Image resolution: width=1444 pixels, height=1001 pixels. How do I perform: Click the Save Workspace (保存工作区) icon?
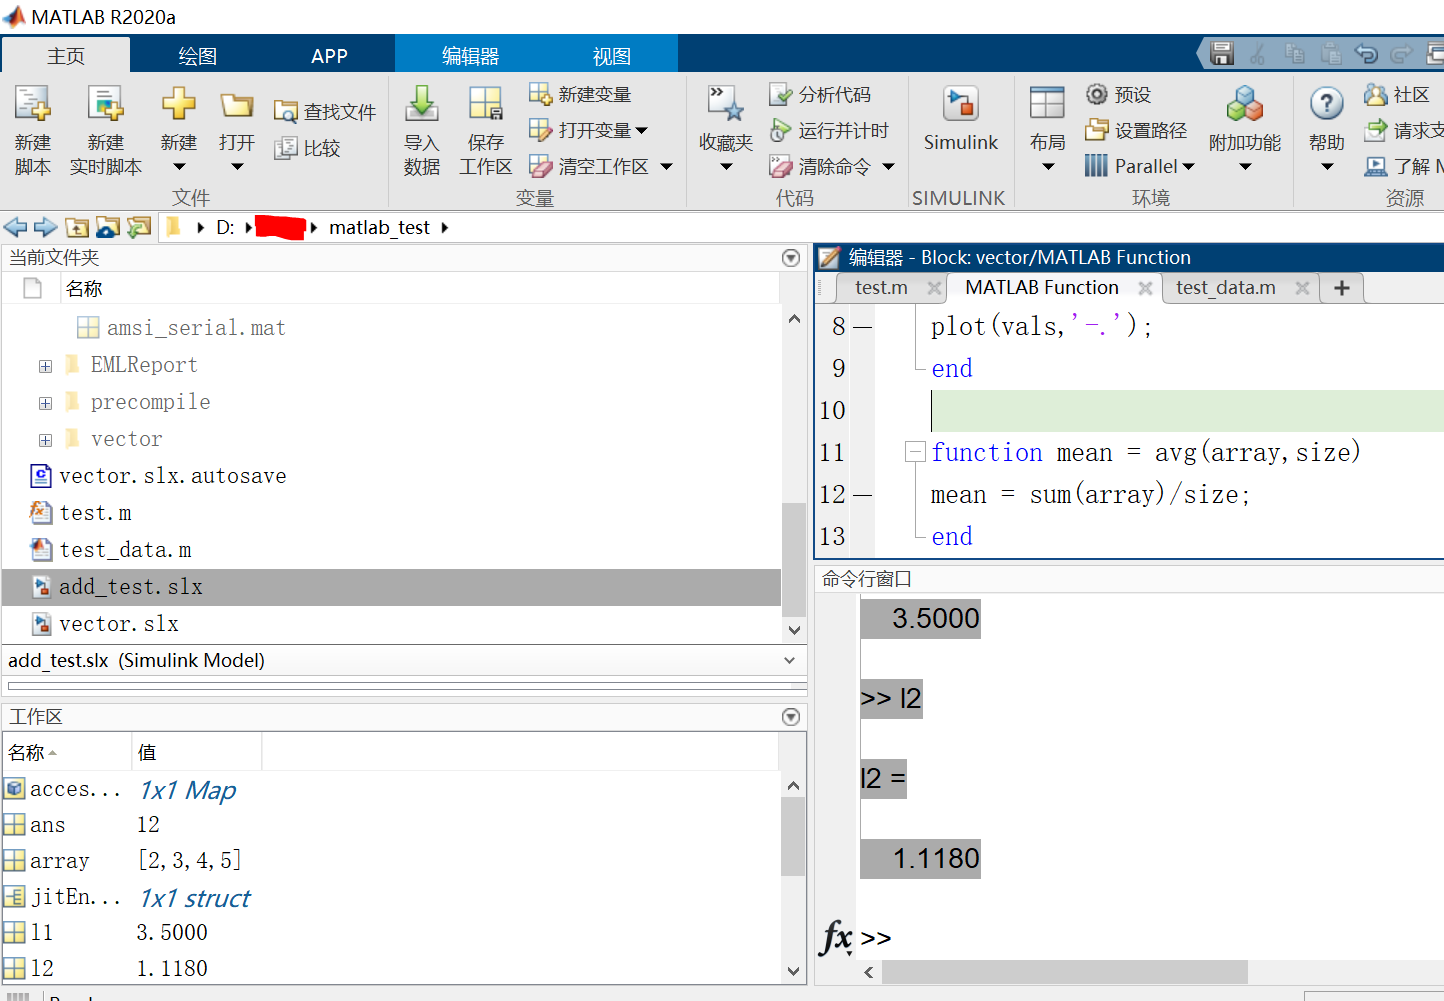[x=485, y=103]
